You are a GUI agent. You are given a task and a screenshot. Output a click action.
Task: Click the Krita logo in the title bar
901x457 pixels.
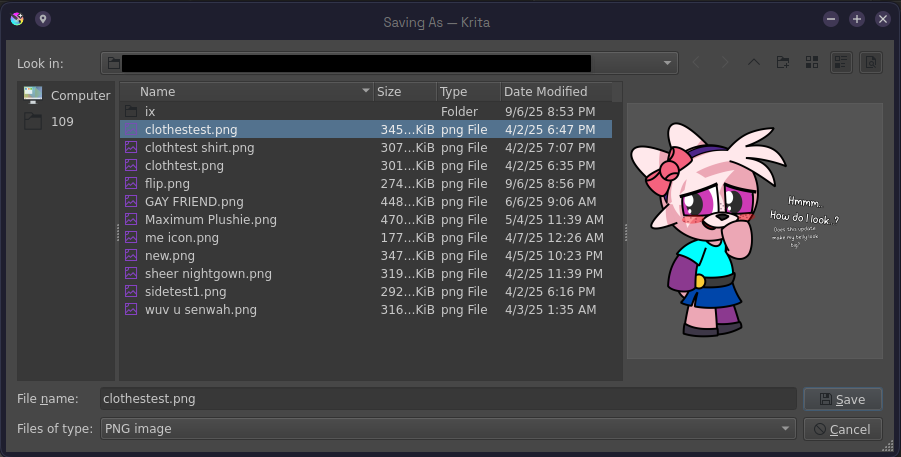17,19
